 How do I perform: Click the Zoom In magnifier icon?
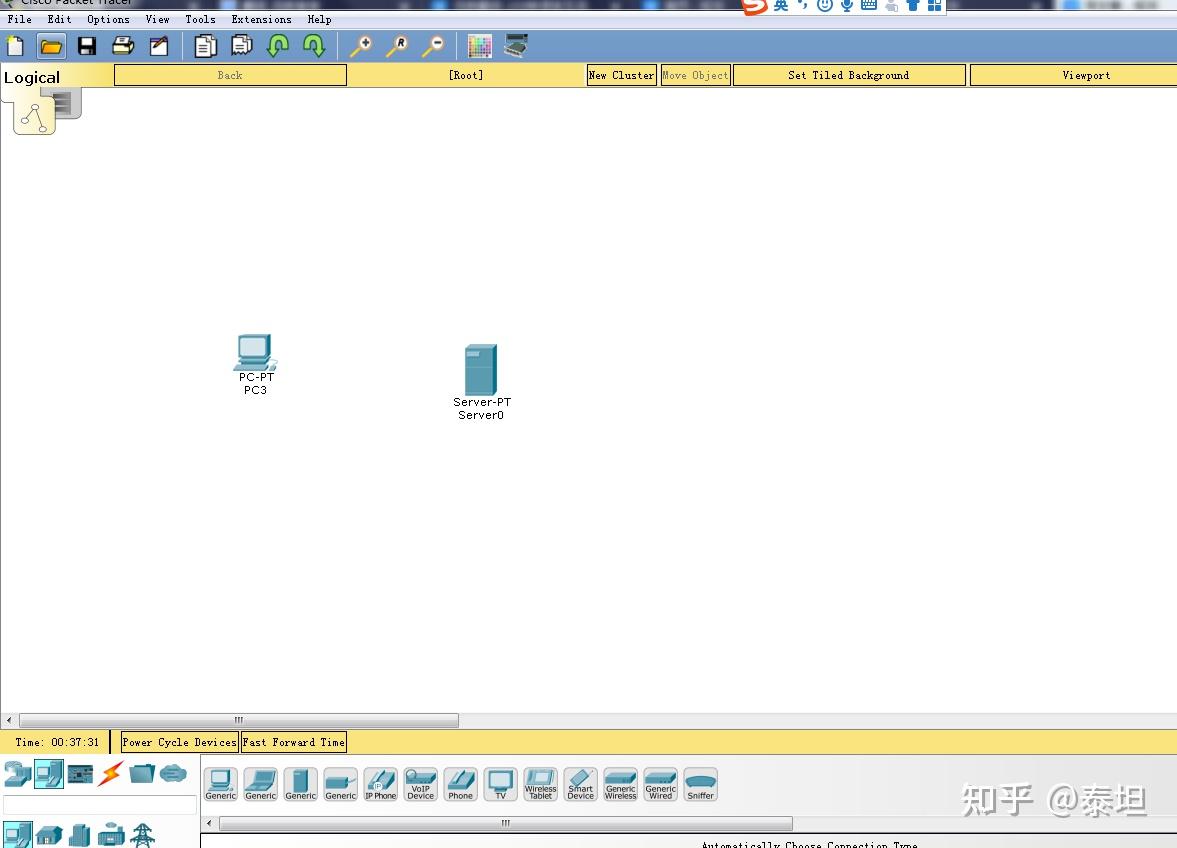click(x=362, y=47)
